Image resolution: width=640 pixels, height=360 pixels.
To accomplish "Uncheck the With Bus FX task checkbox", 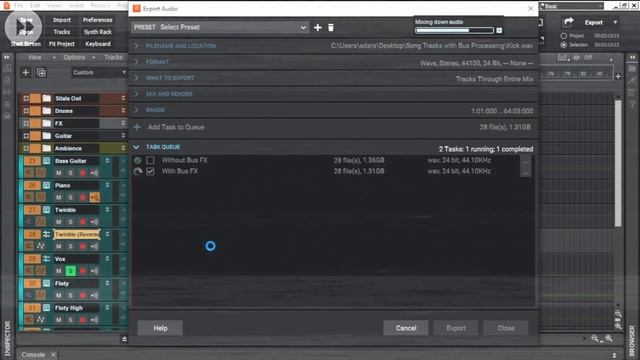I will pyautogui.click(x=150, y=171).
